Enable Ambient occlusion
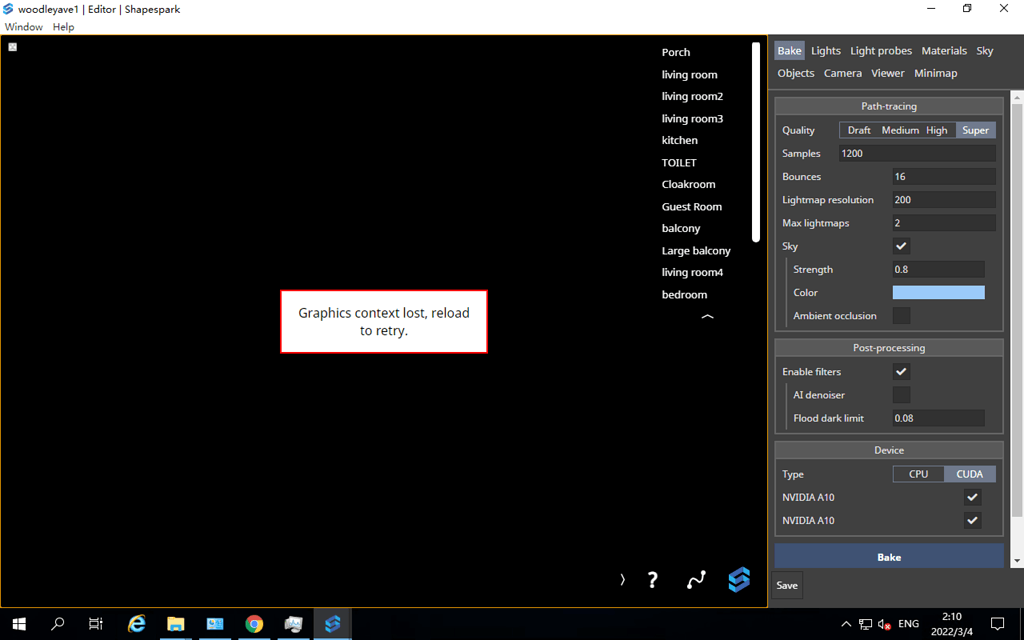This screenshot has height=640, width=1024. tap(900, 315)
